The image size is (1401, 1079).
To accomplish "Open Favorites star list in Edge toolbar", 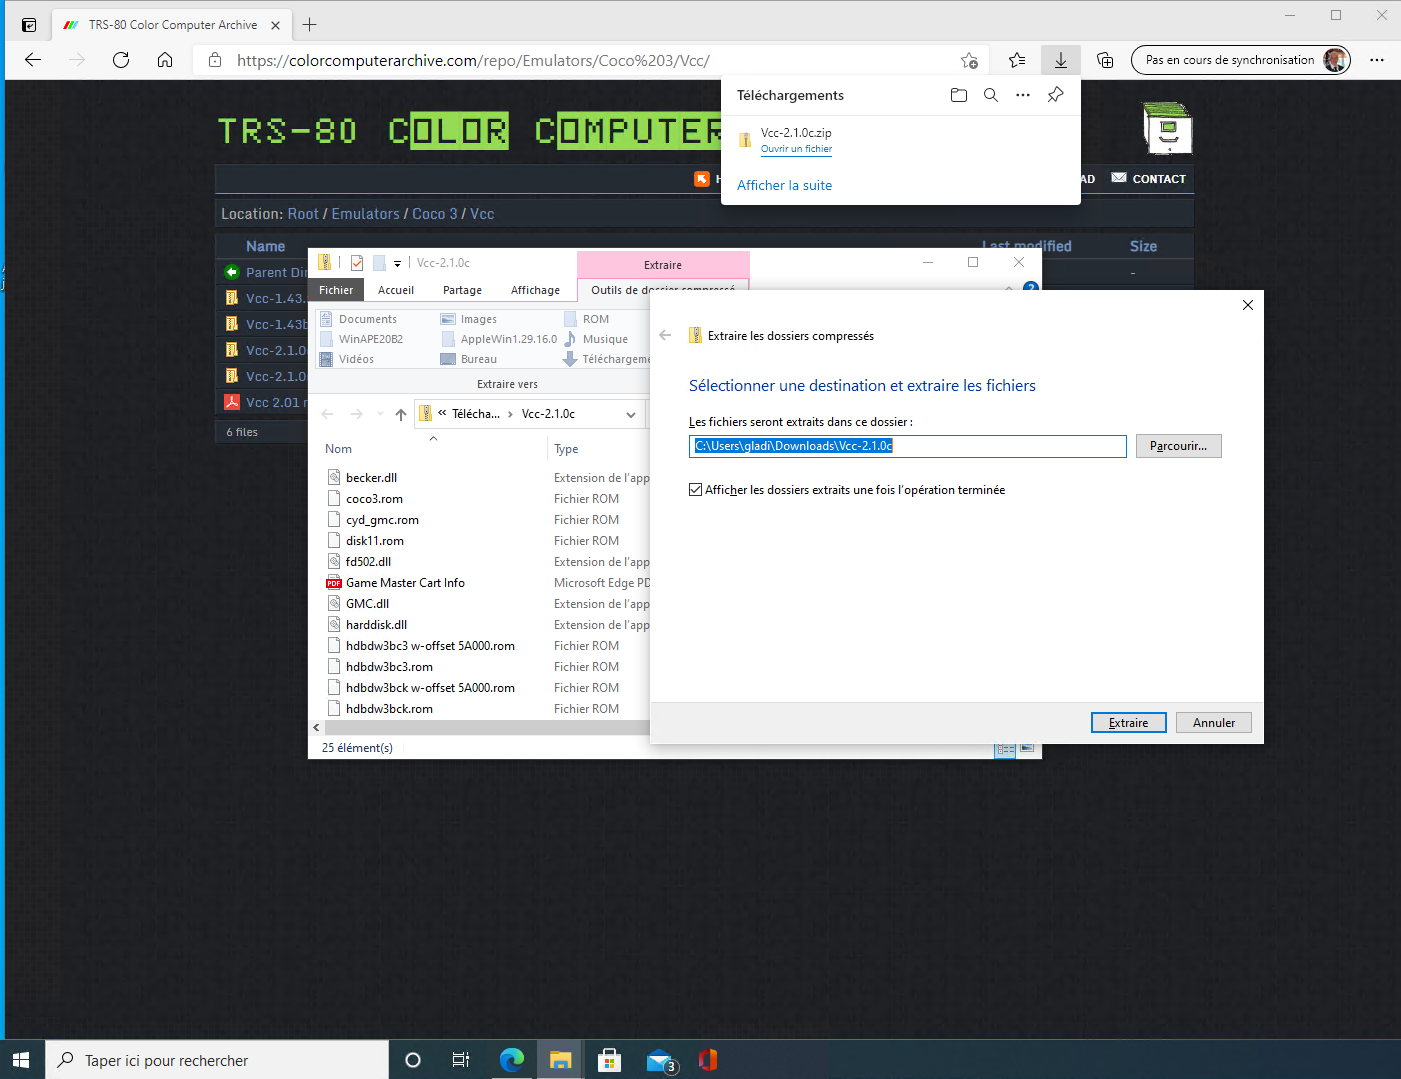I will 1017,60.
